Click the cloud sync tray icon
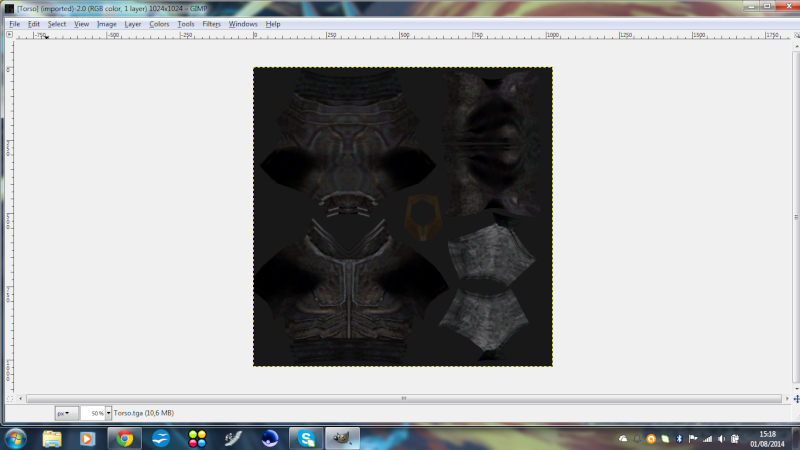The width and height of the screenshot is (800, 450). pos(623,439)
